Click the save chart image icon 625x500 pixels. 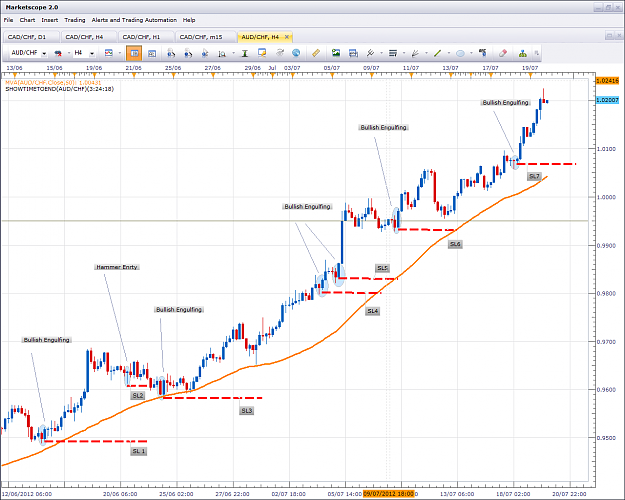pyautogui.click(x=336, y=53)
